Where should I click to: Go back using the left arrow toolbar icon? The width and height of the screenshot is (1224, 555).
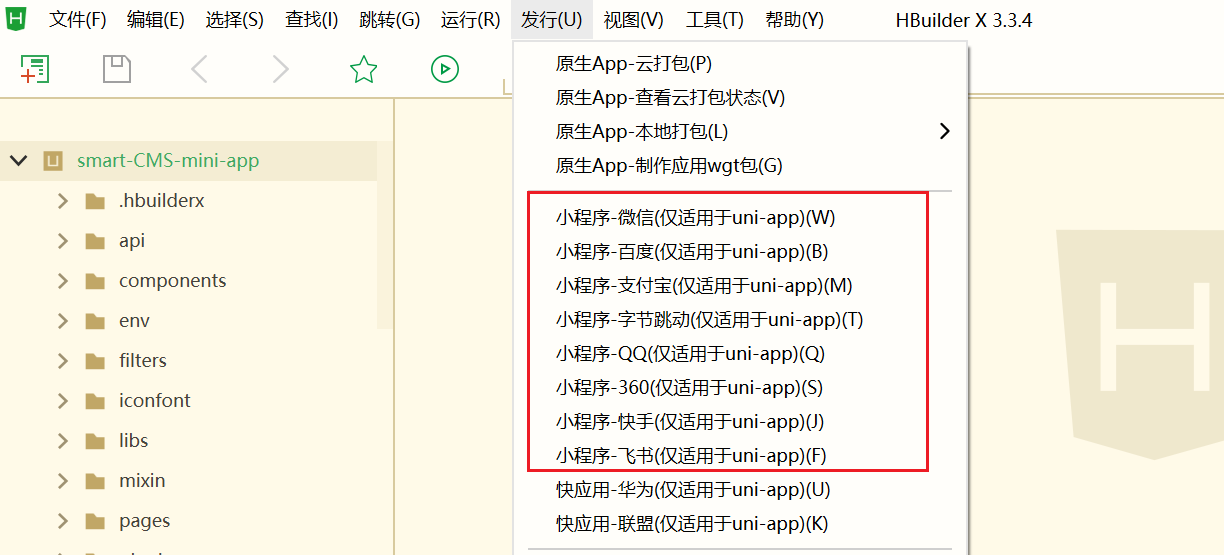(x=200, y=69)
